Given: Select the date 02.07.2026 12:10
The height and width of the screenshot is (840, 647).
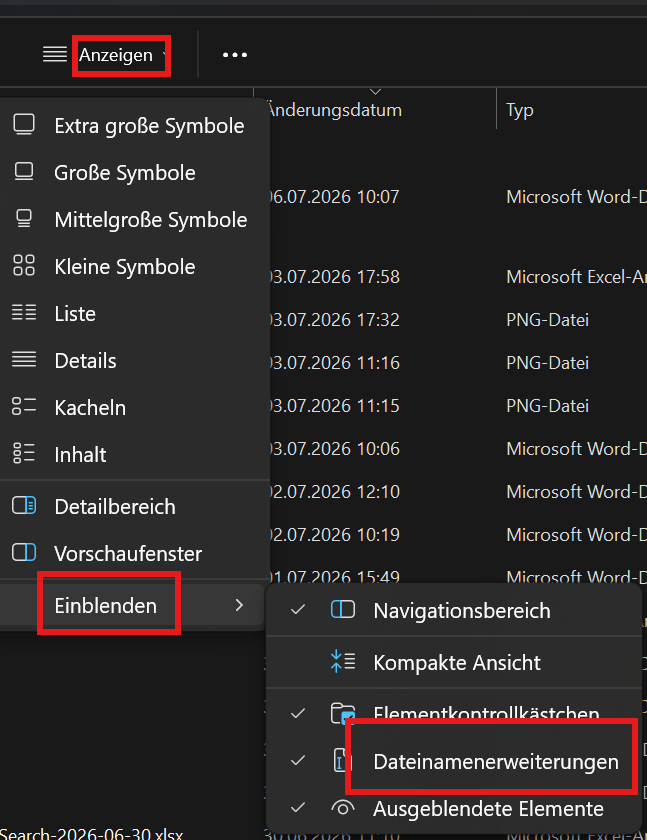Looking at the screenshot, I should (334, 492).
